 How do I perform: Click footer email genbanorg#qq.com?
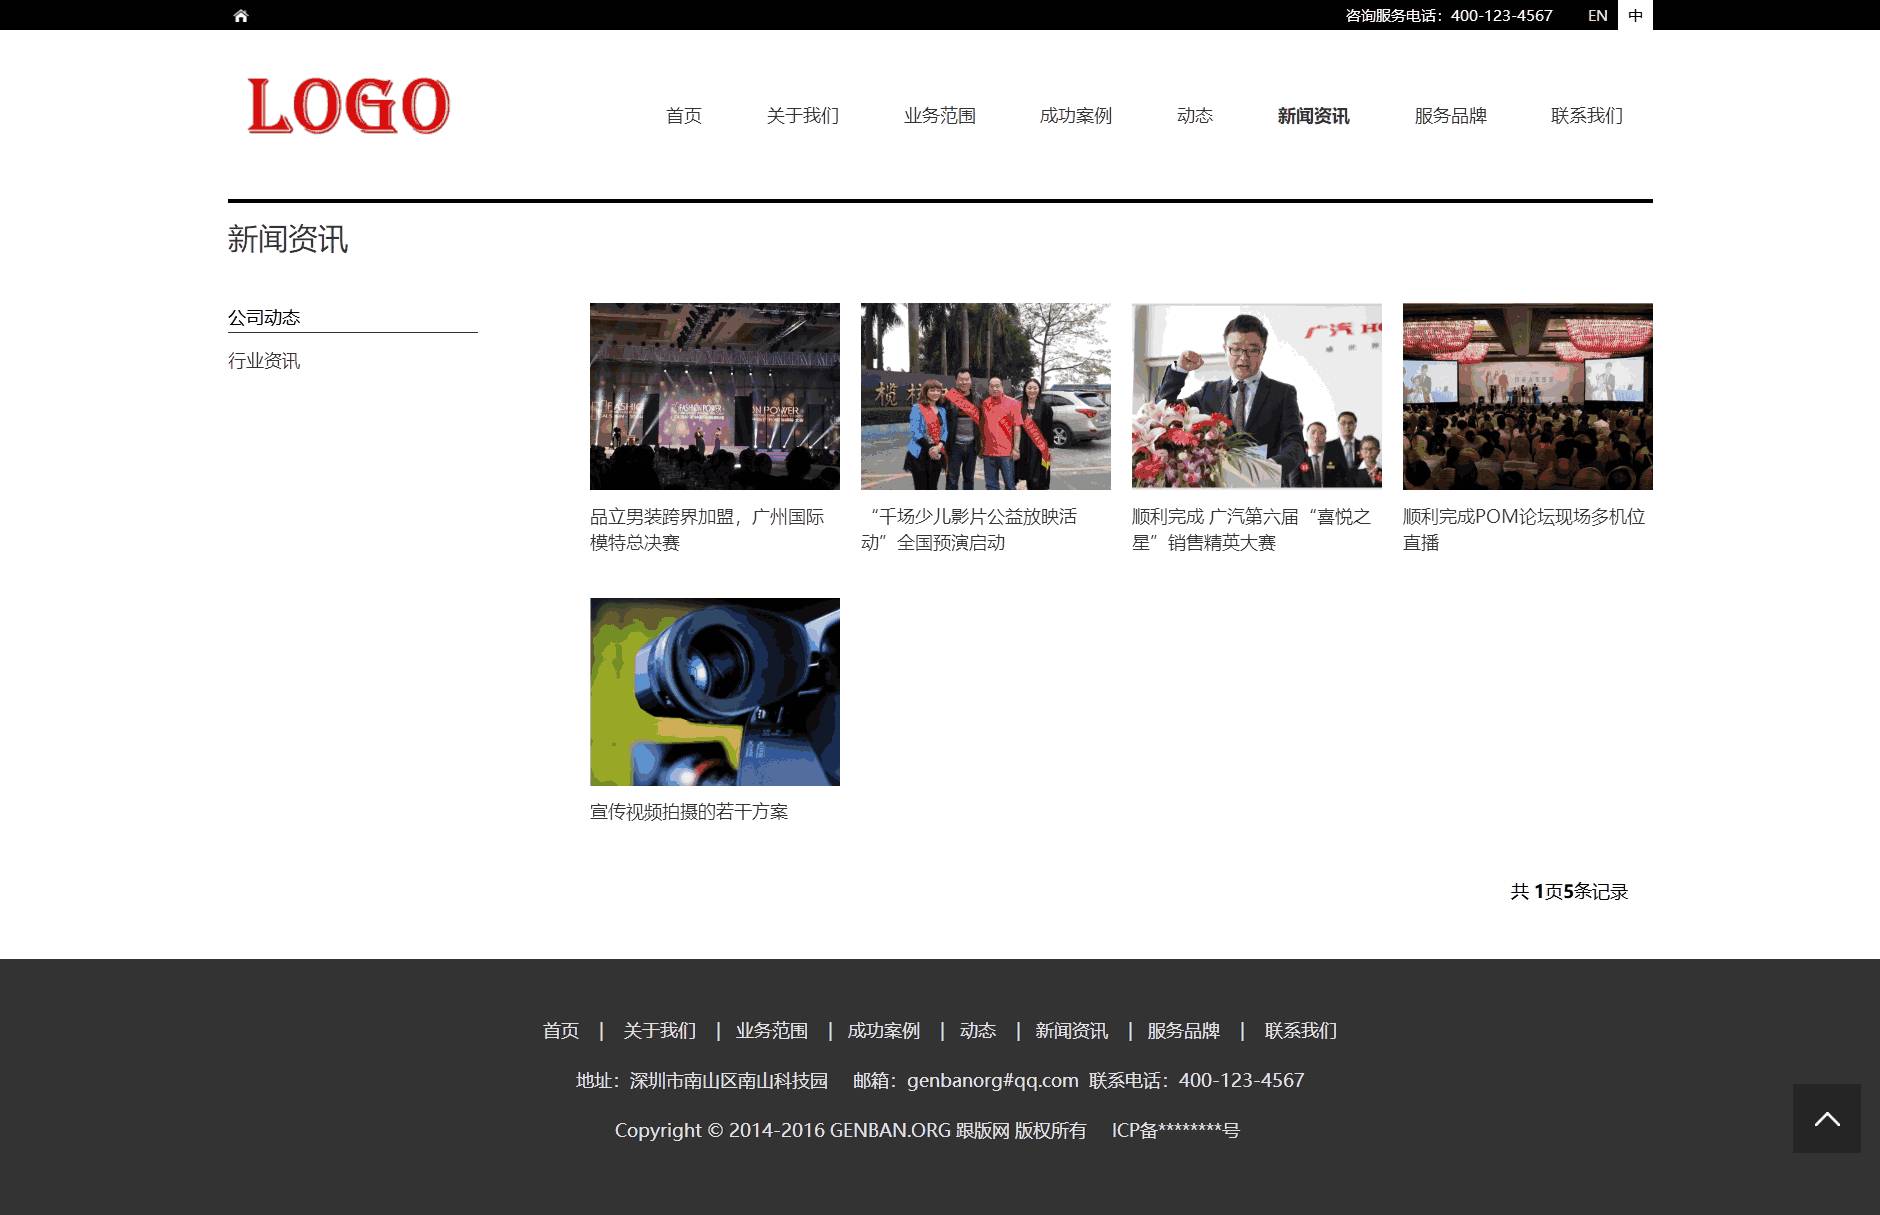coord(993,1081)
